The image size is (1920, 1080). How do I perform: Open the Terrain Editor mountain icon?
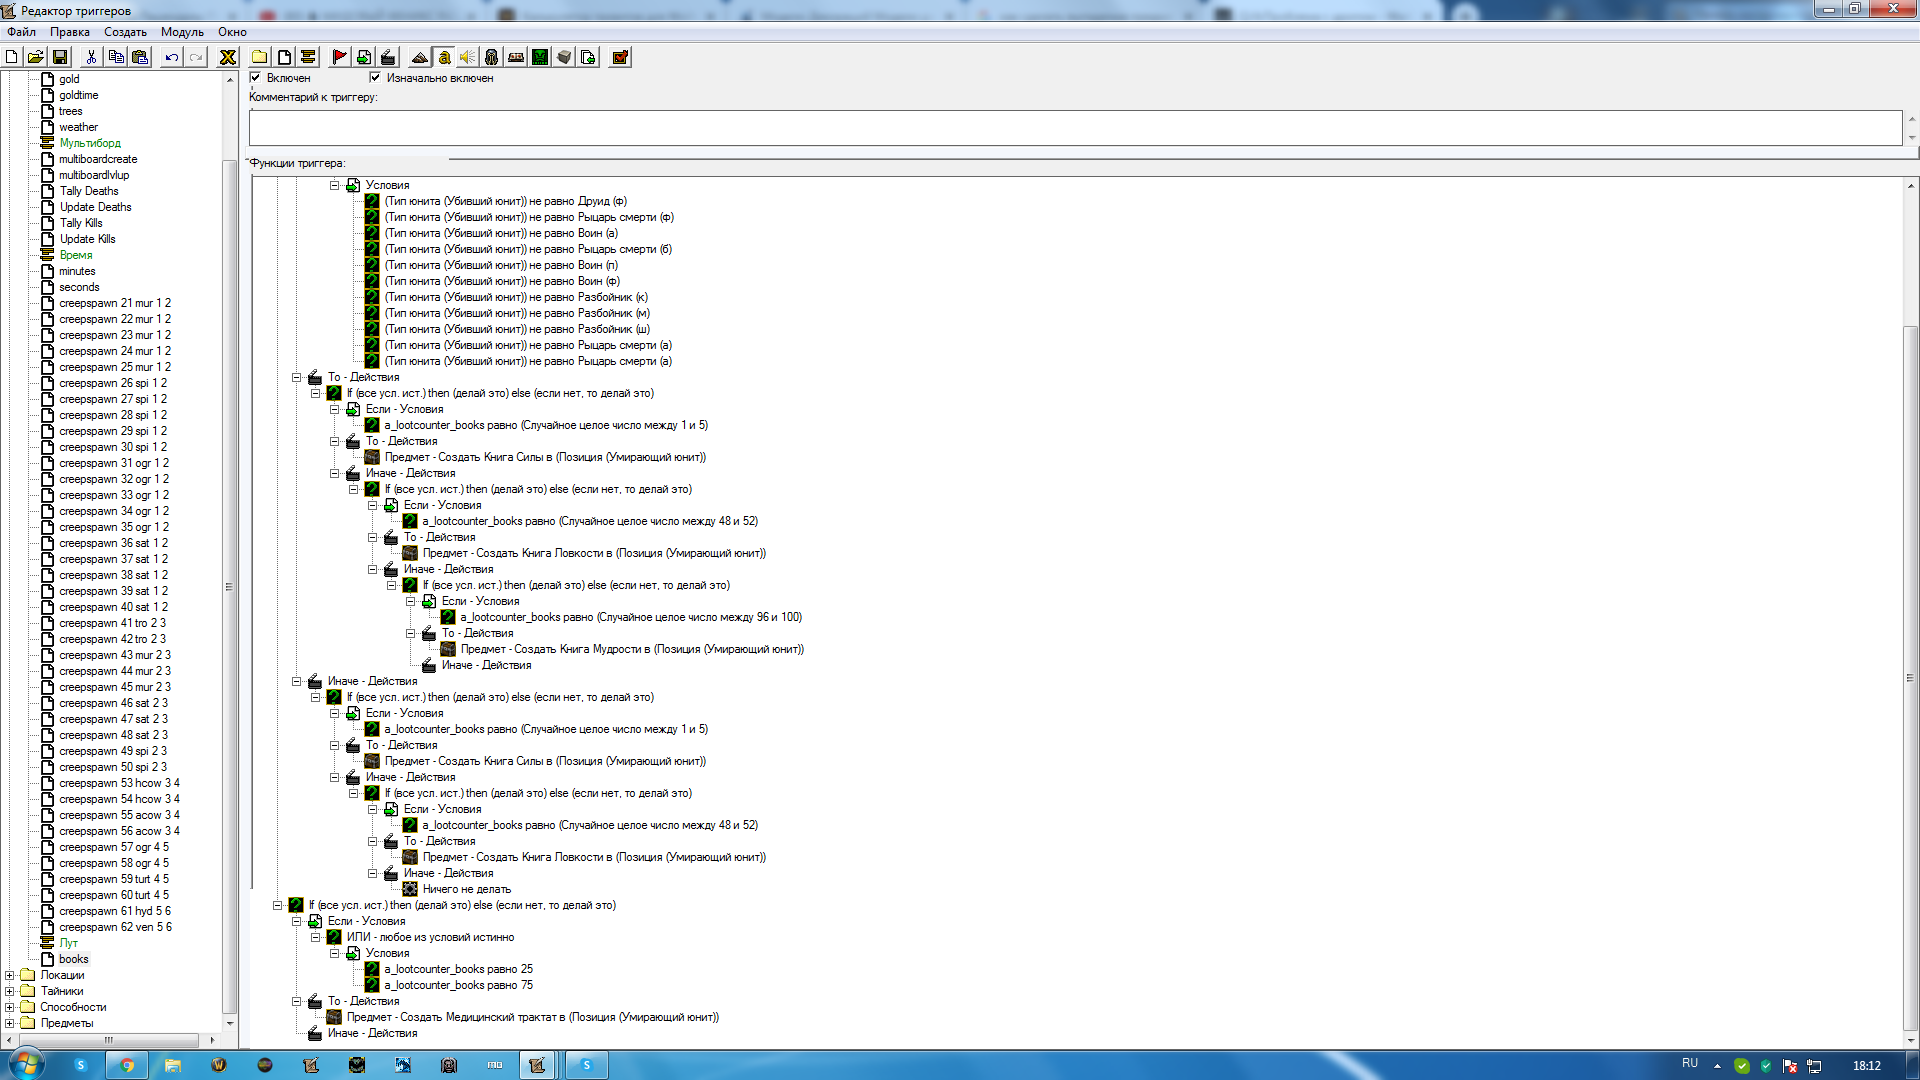pos(420,58)
